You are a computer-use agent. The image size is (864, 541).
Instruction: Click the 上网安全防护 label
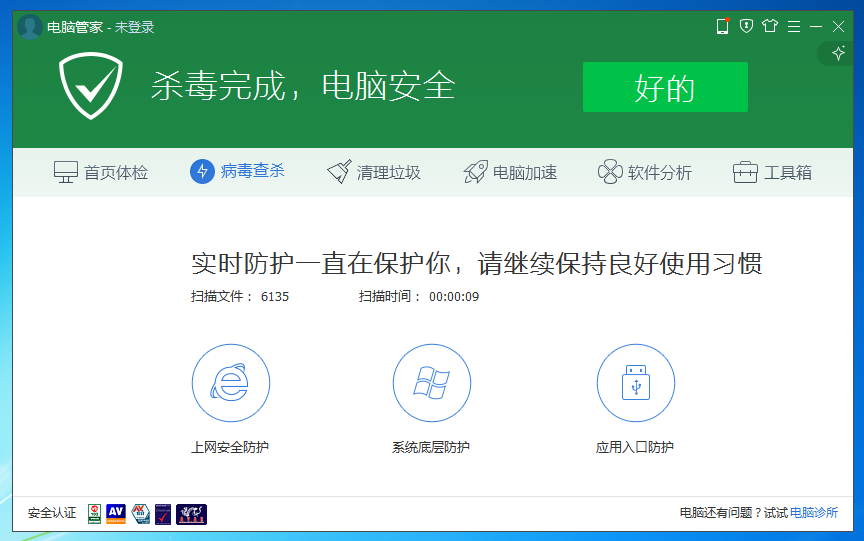(230, 447)
